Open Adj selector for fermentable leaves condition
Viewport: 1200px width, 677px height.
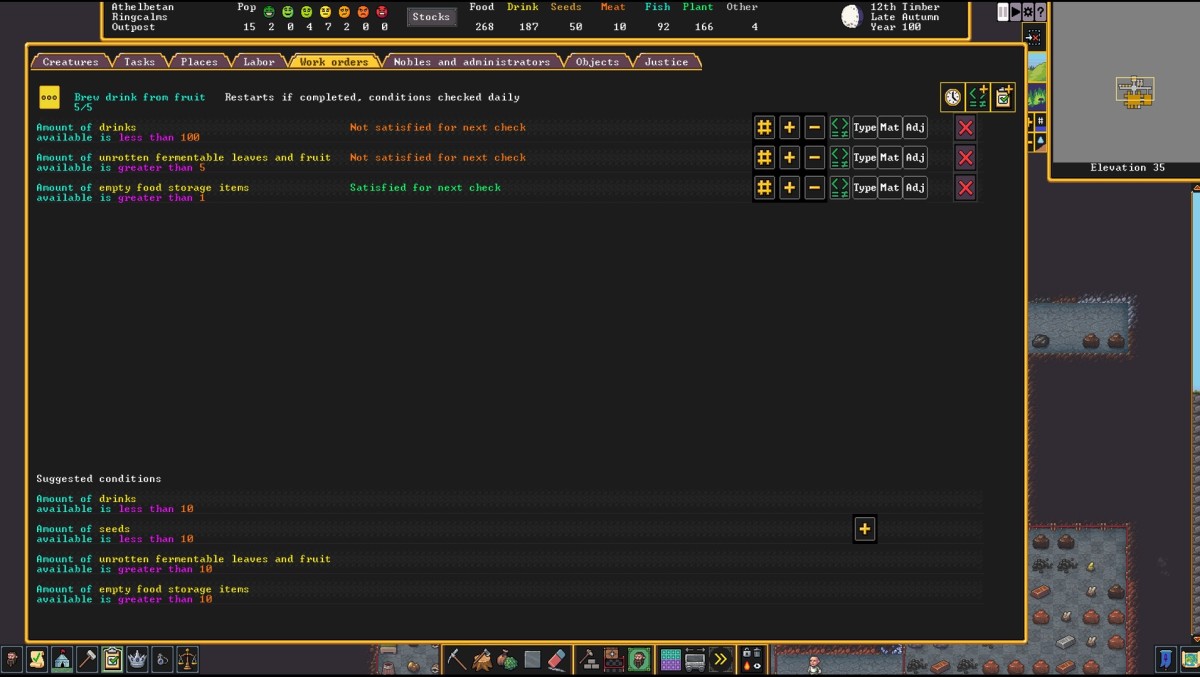click(x=915, y=158)
